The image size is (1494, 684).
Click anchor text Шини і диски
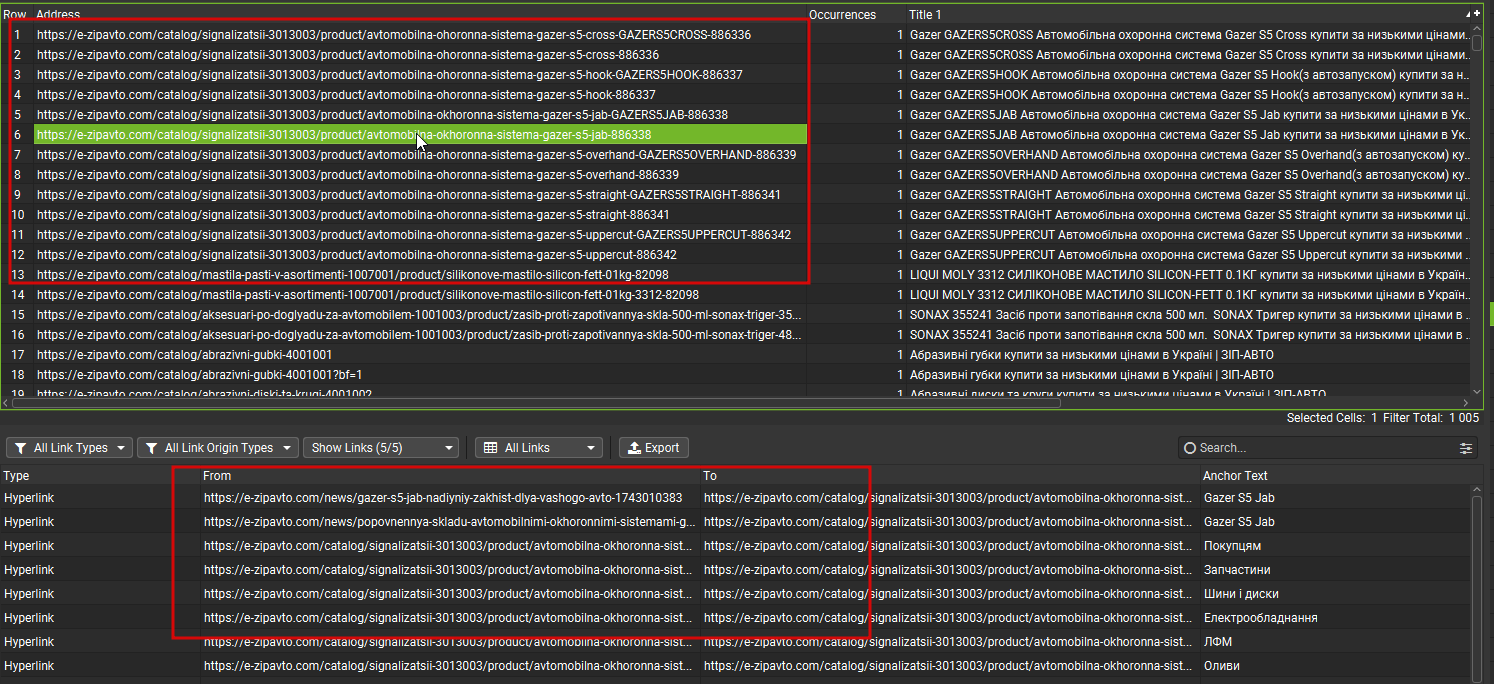click(x=1241, y=593)
